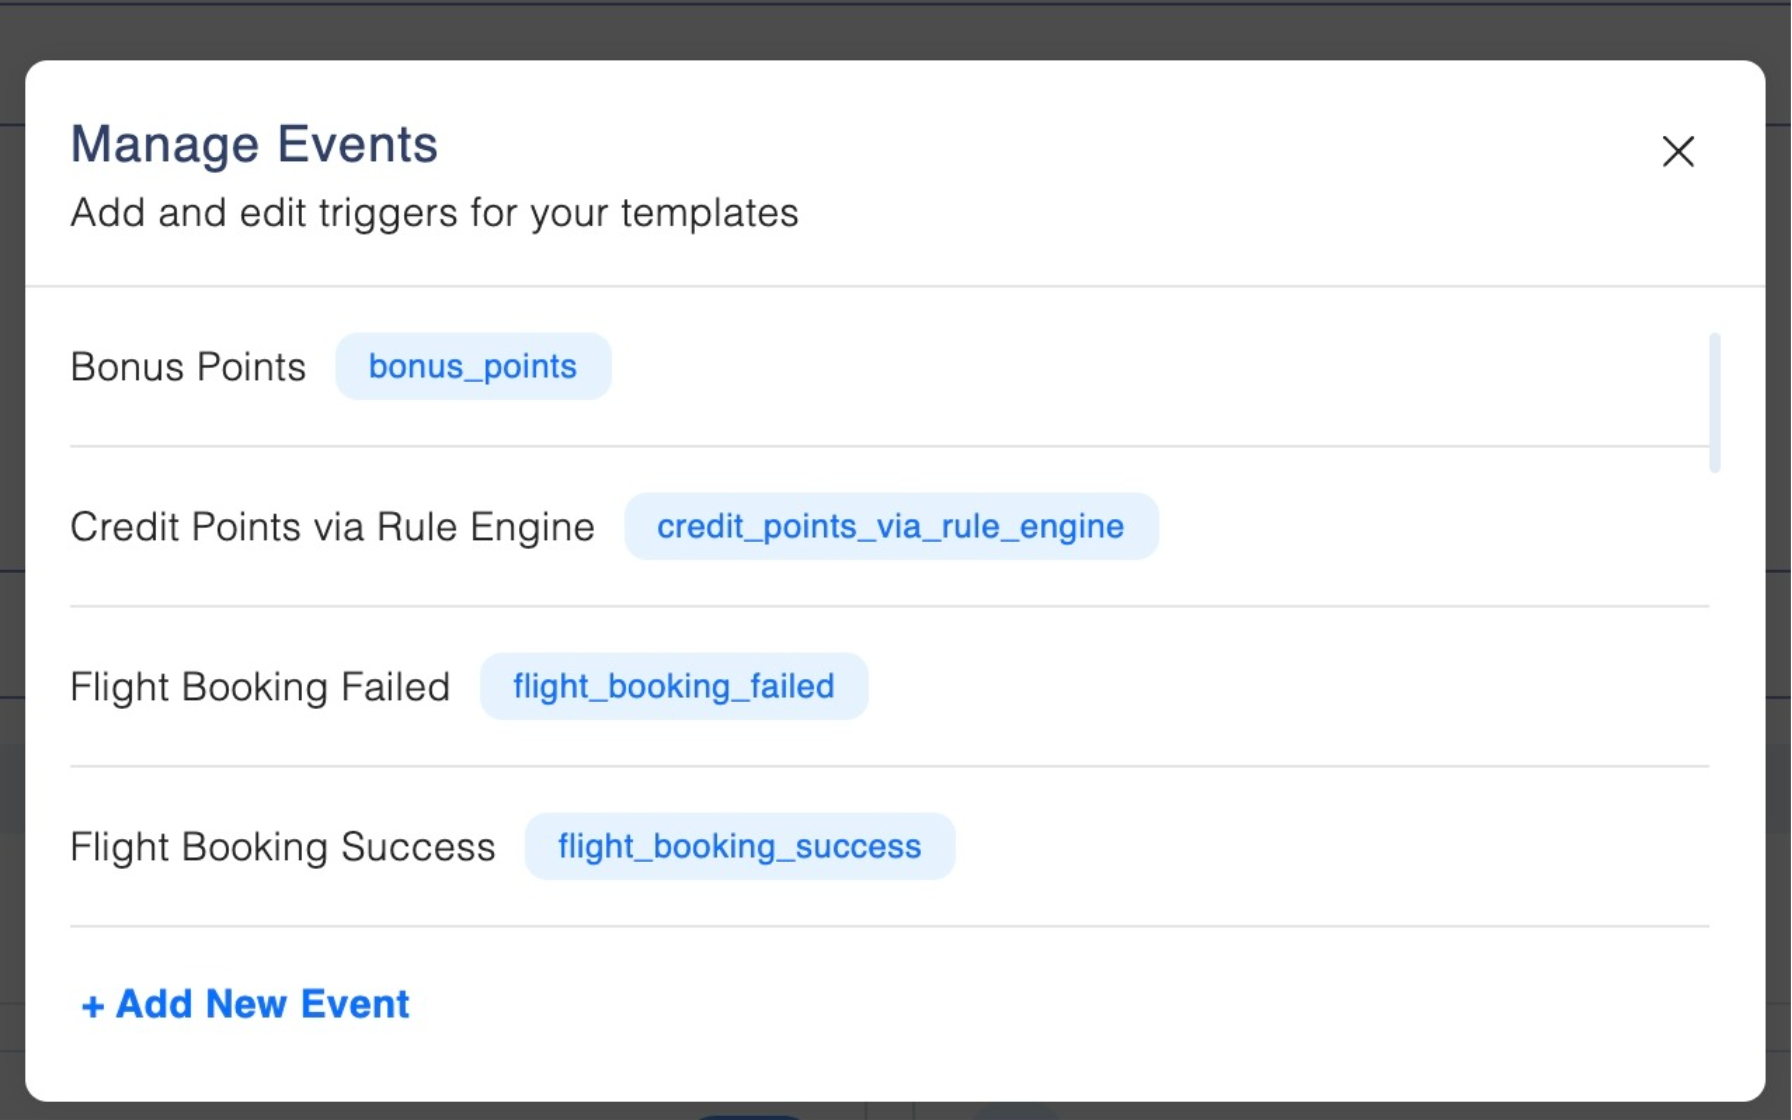
Task: Click the scrollbar track below the thumb
Action: click(1714, 700)
